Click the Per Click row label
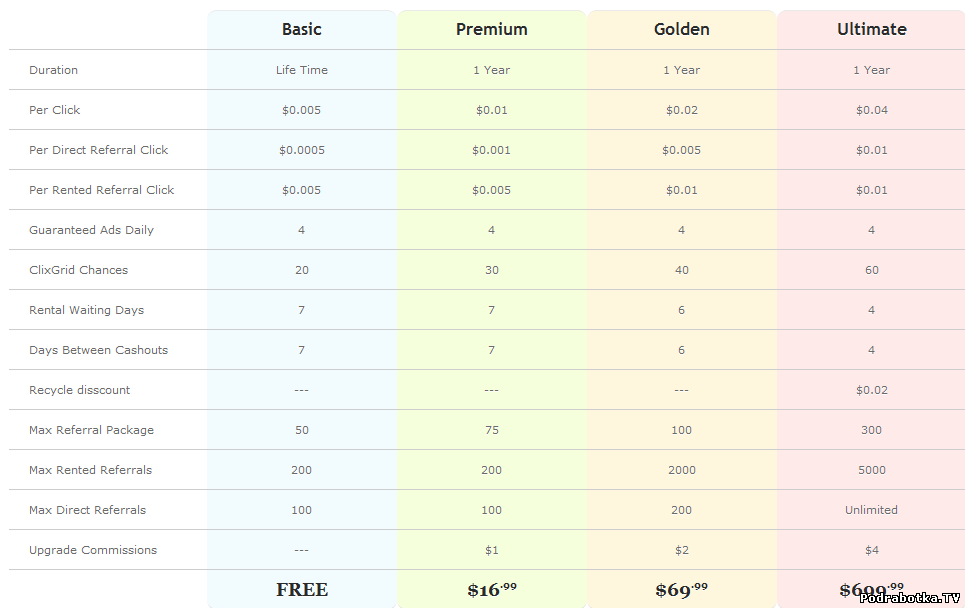The height and width of the screenshot is (608, 965). pos(54,110)
